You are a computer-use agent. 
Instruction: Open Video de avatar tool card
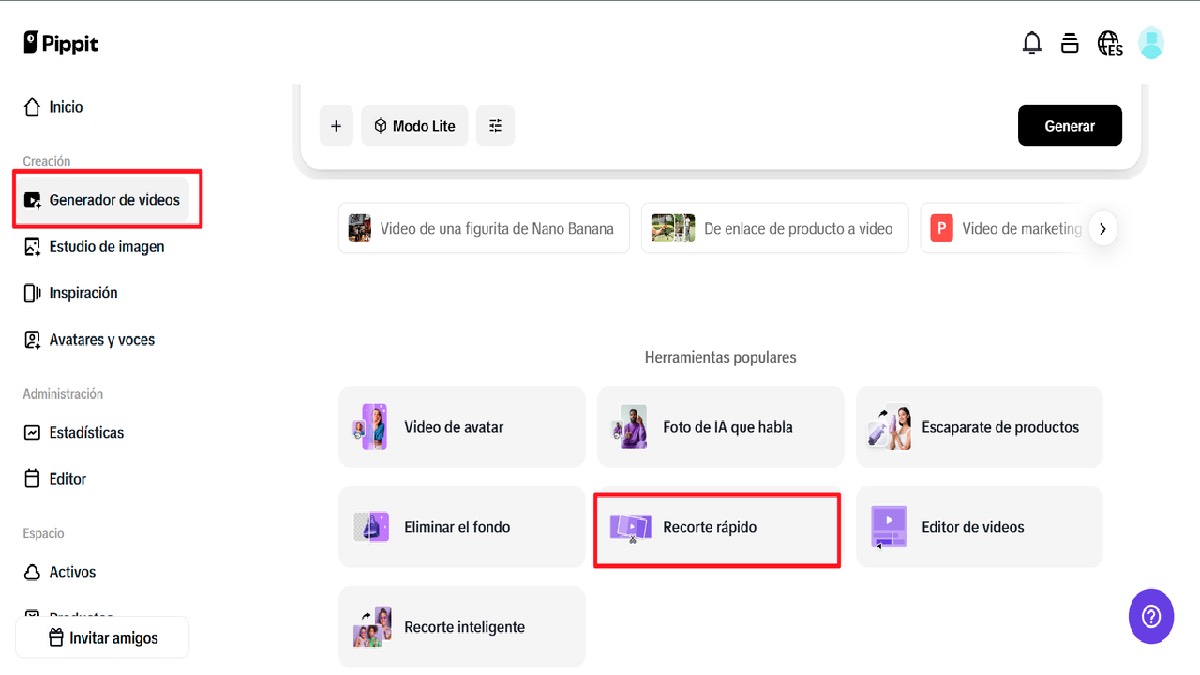pyautogui.click(x=461, y=427)
